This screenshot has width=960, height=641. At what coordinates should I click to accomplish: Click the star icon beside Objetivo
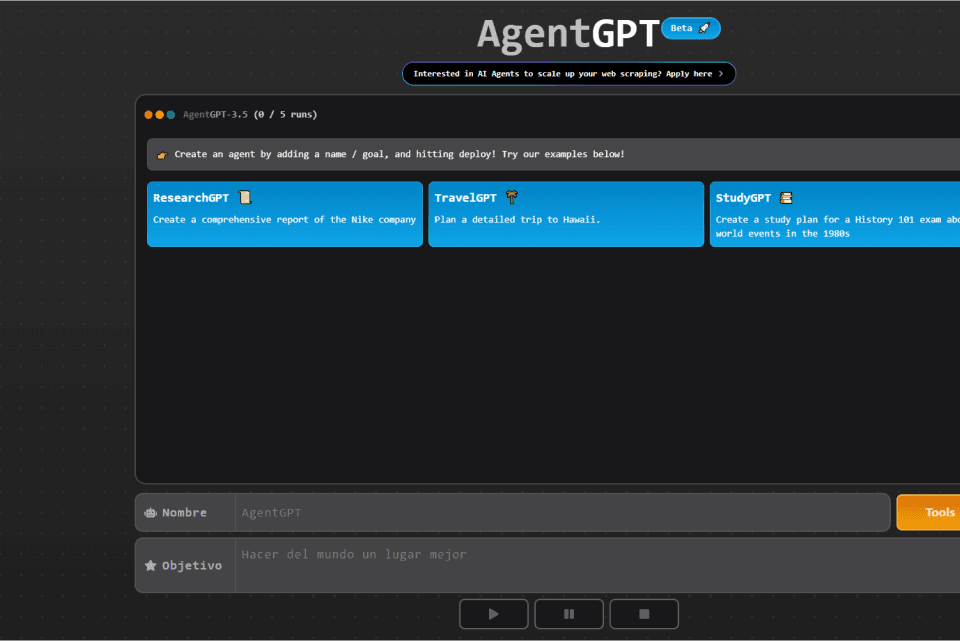[x=151, y=565]
